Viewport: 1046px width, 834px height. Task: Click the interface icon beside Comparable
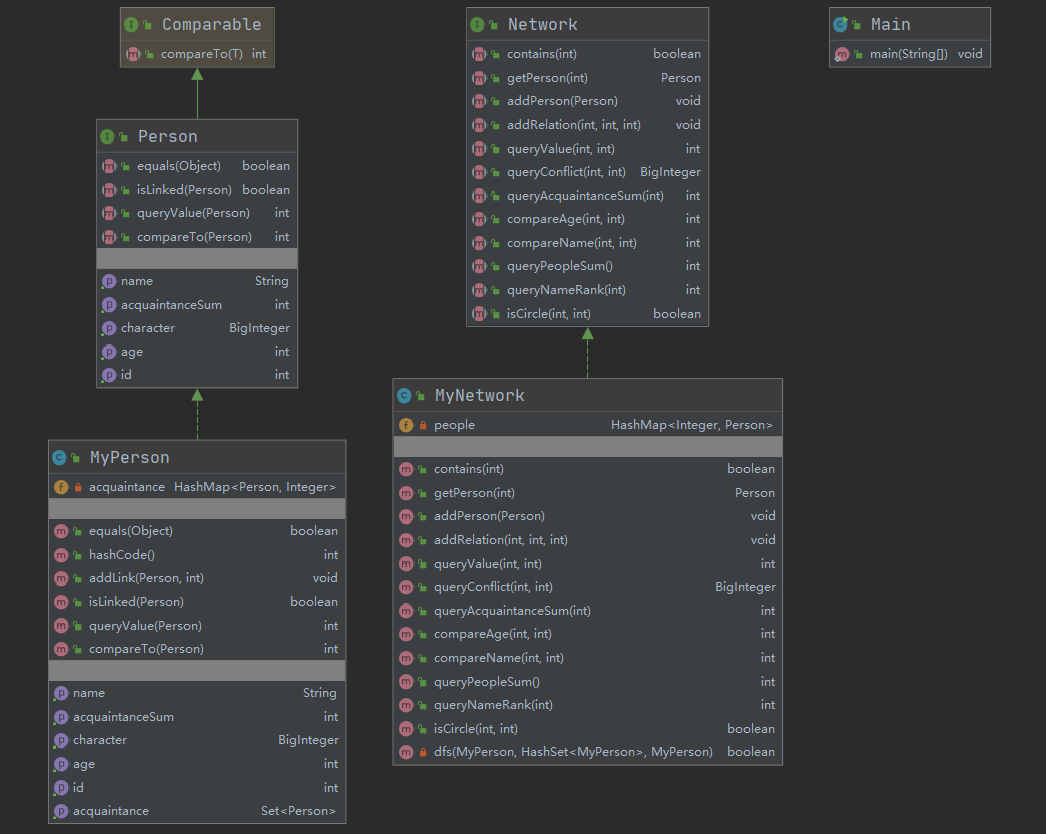132,25
